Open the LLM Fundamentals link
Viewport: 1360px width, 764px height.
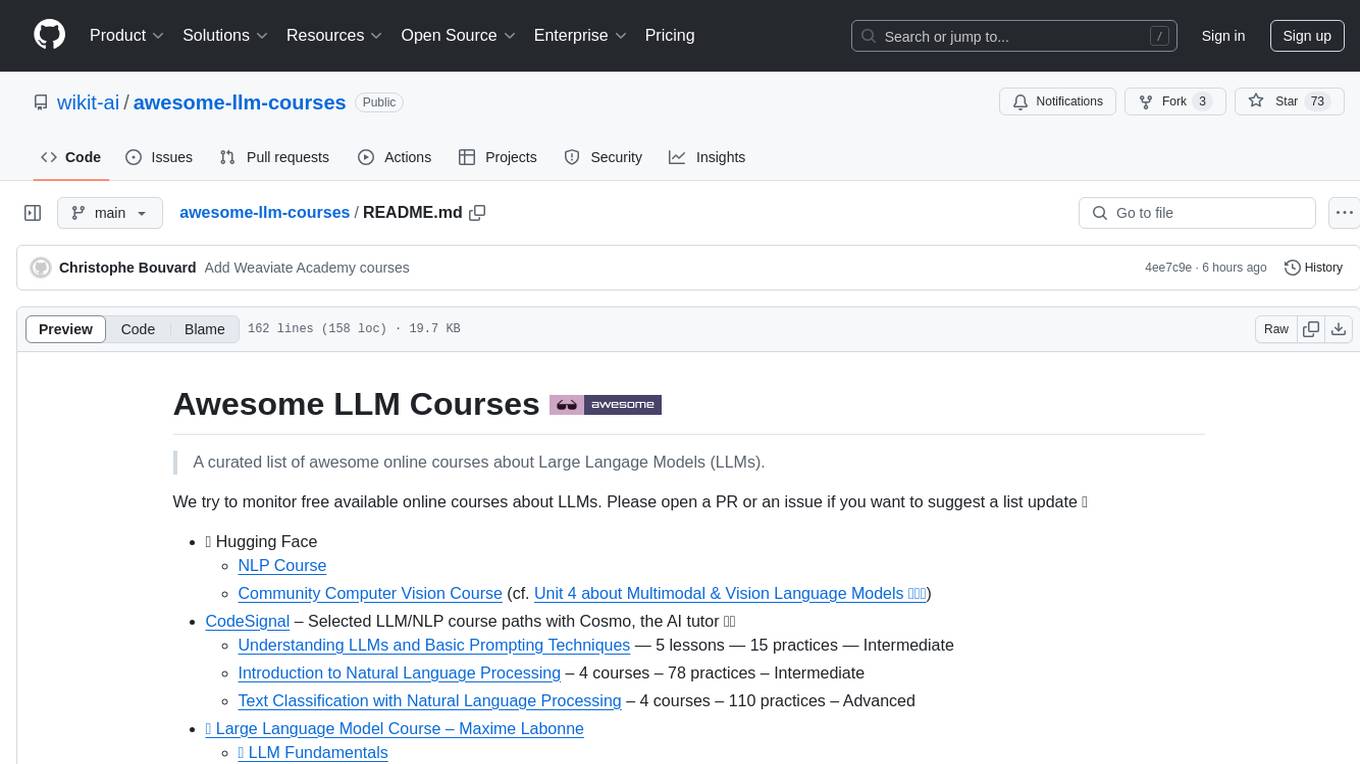tap(313, 753)
